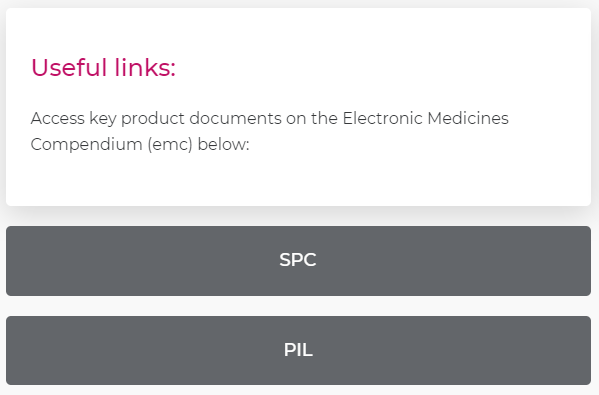
Task: Click the "Electronic Medicines" text
Action: point(426,118)
